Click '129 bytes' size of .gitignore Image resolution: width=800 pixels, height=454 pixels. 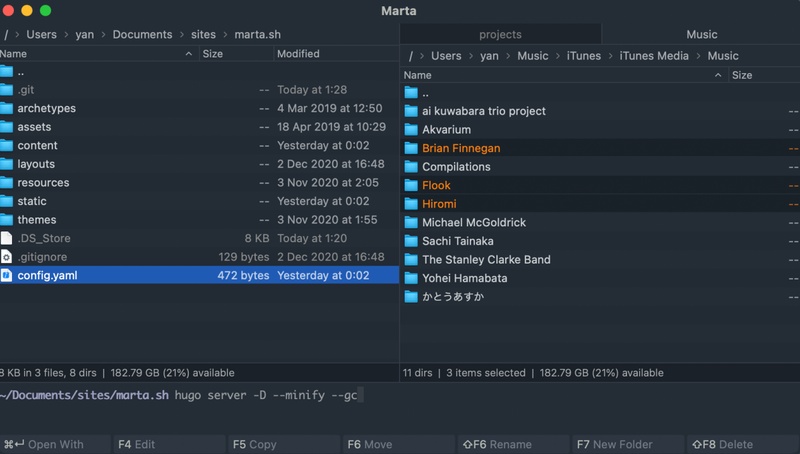pyautogui.click(x=244, y=257)
